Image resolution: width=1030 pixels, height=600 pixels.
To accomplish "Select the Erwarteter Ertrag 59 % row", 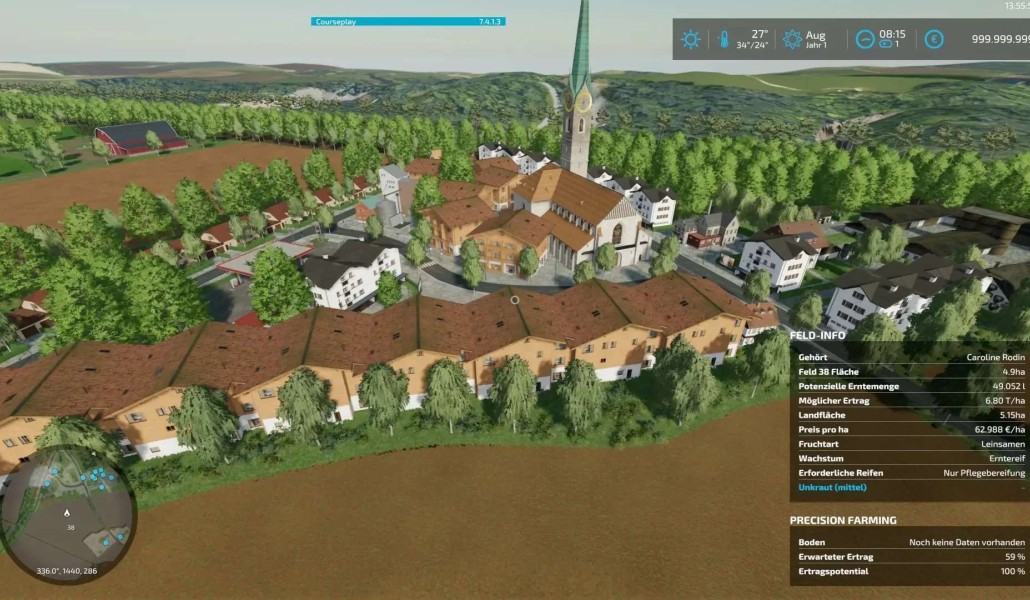I will pos(911,557).
